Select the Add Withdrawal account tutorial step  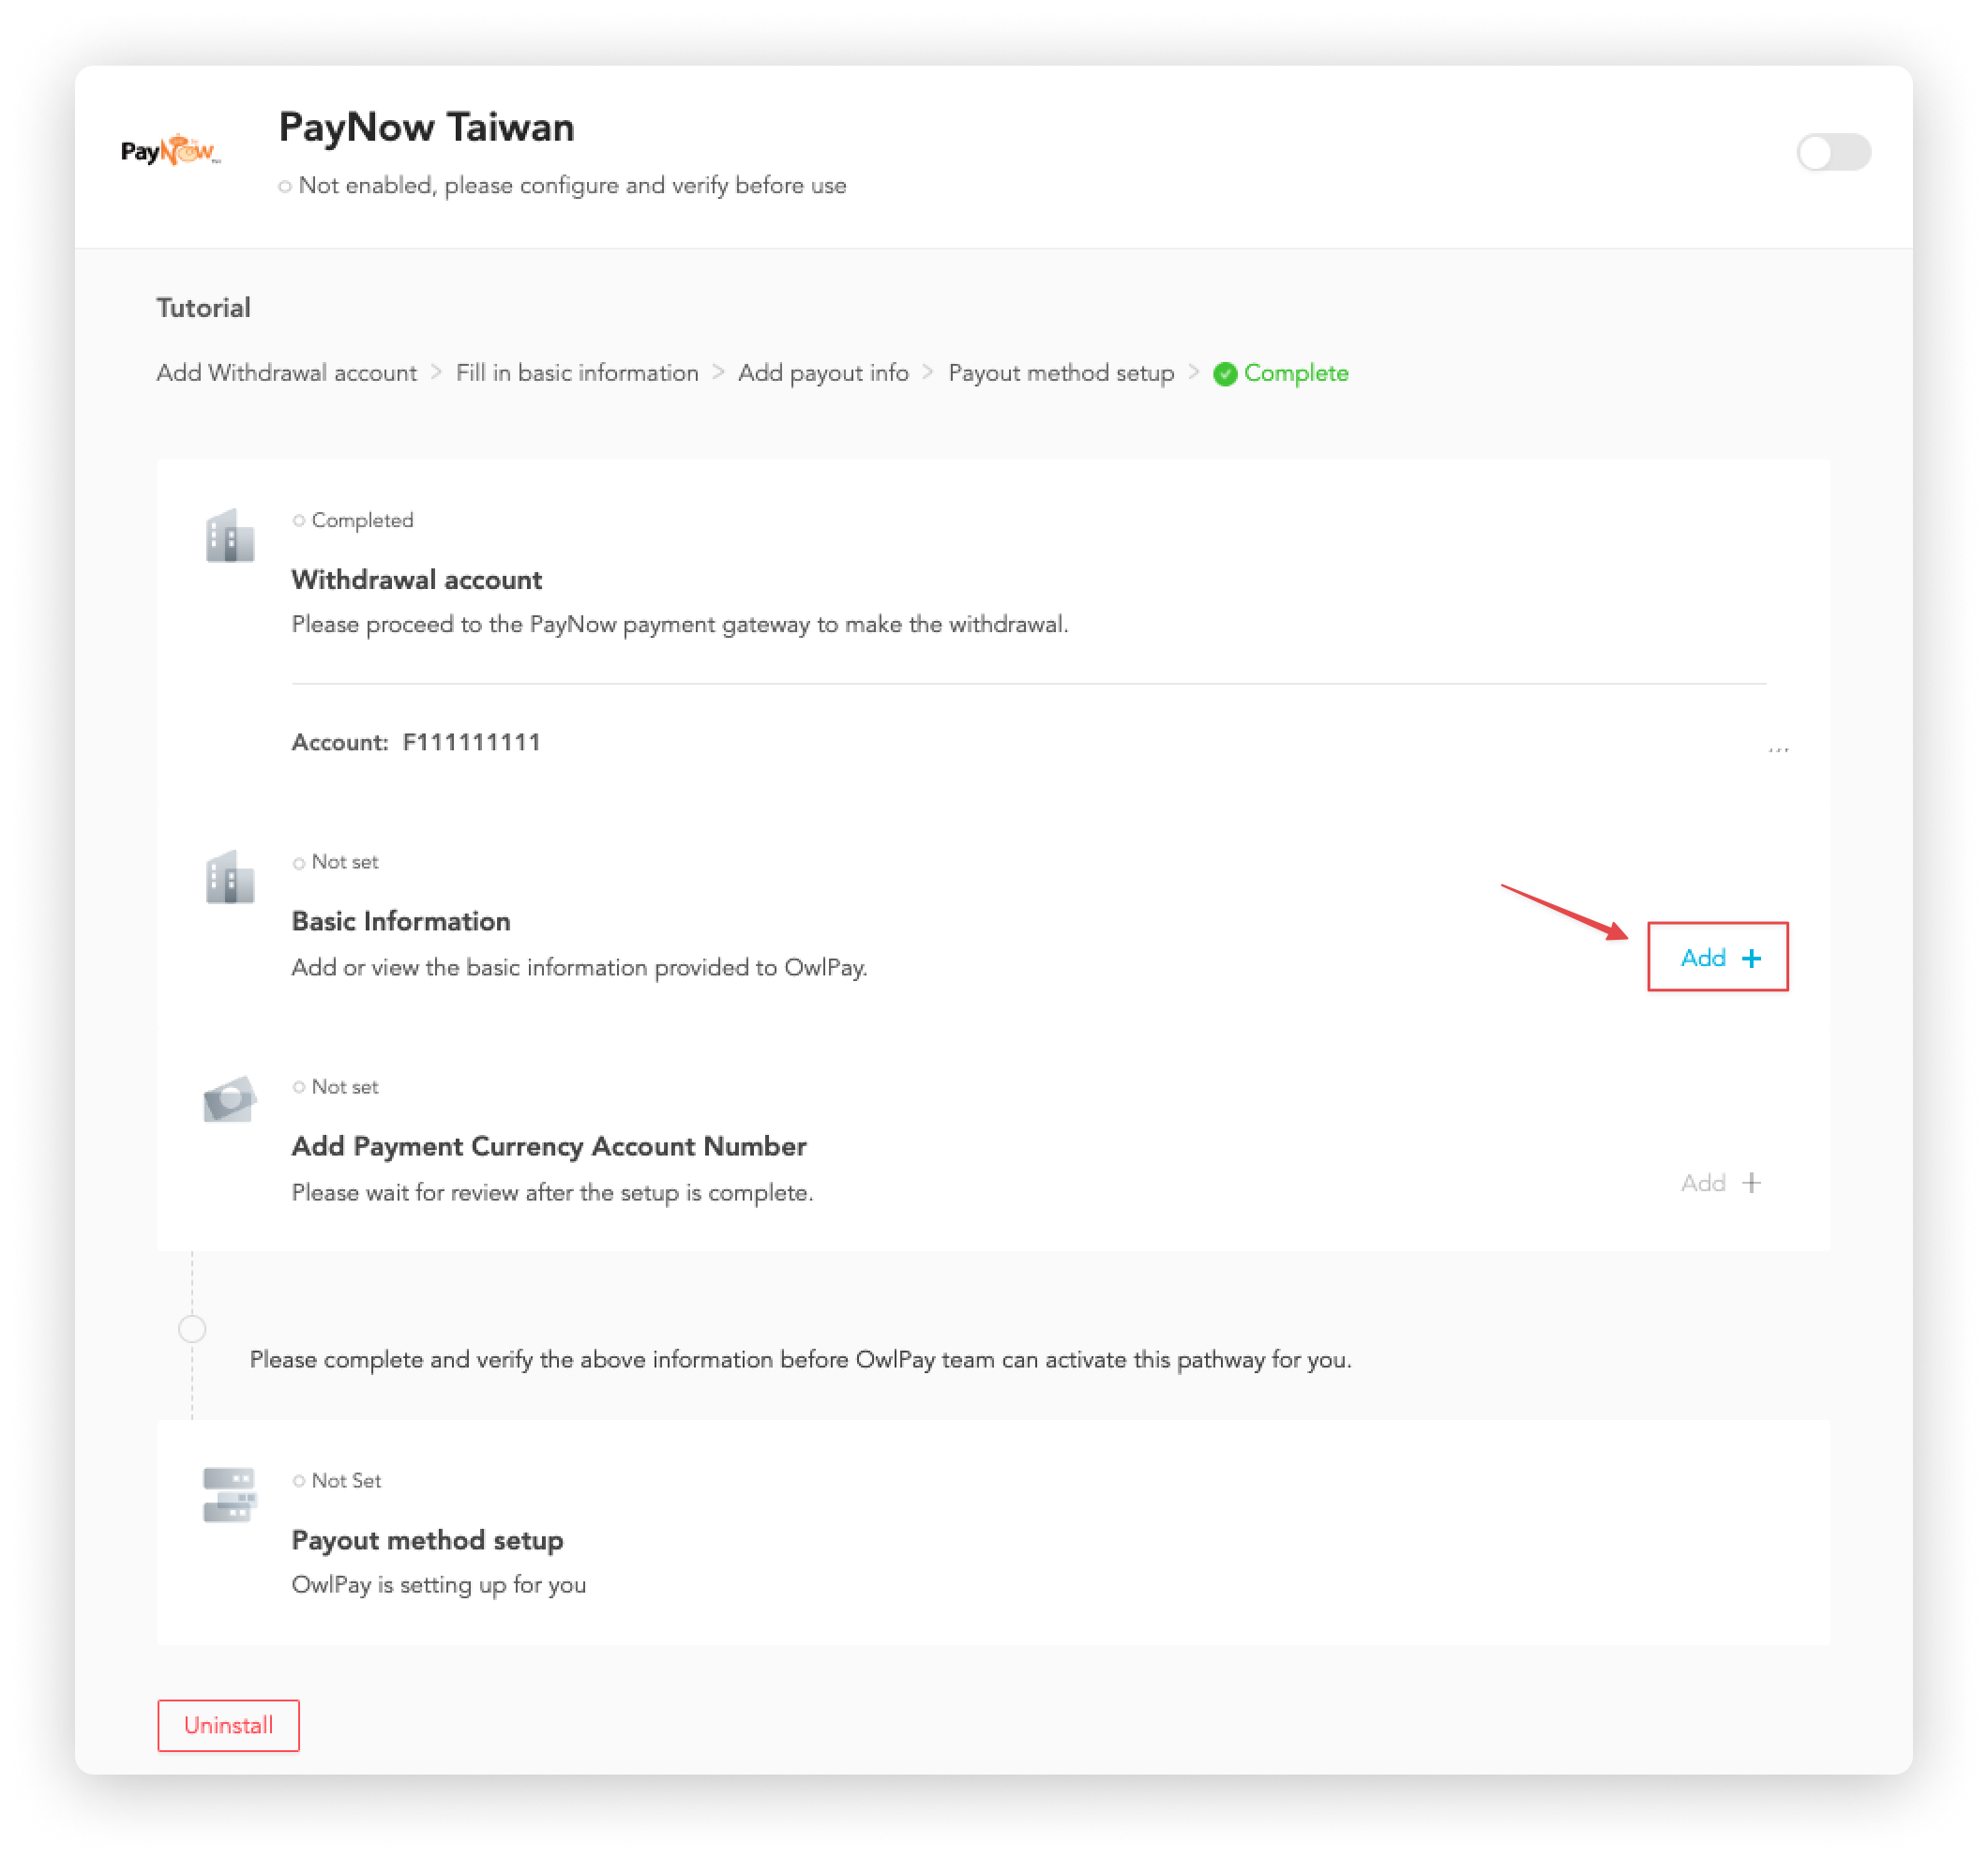pyautogui.click(x=286, y=373)
